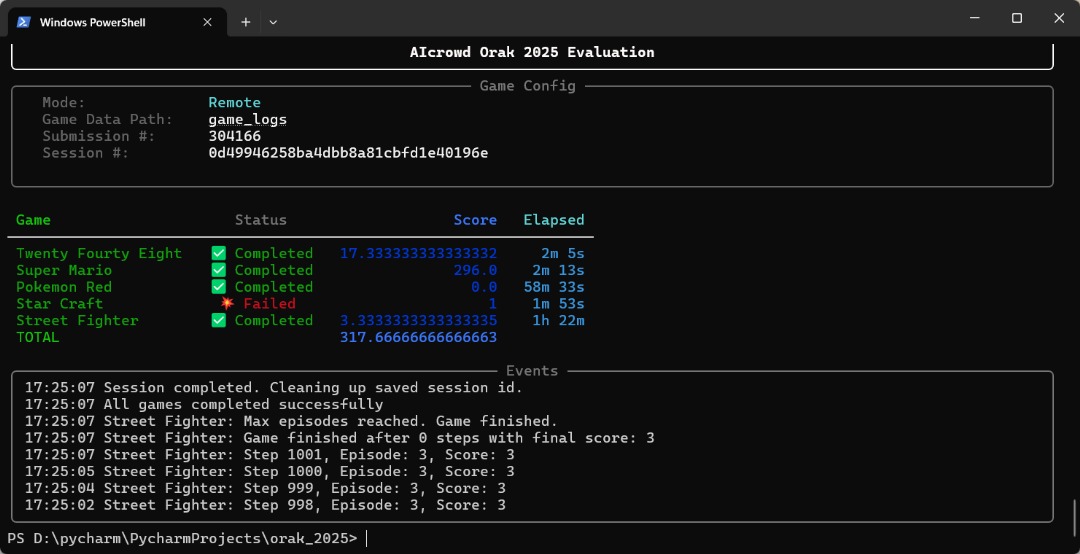Click the red Failed icon for Star Craft
Image resolution: width=1080 pixels, height=554 pixels.
pos(227,303)
